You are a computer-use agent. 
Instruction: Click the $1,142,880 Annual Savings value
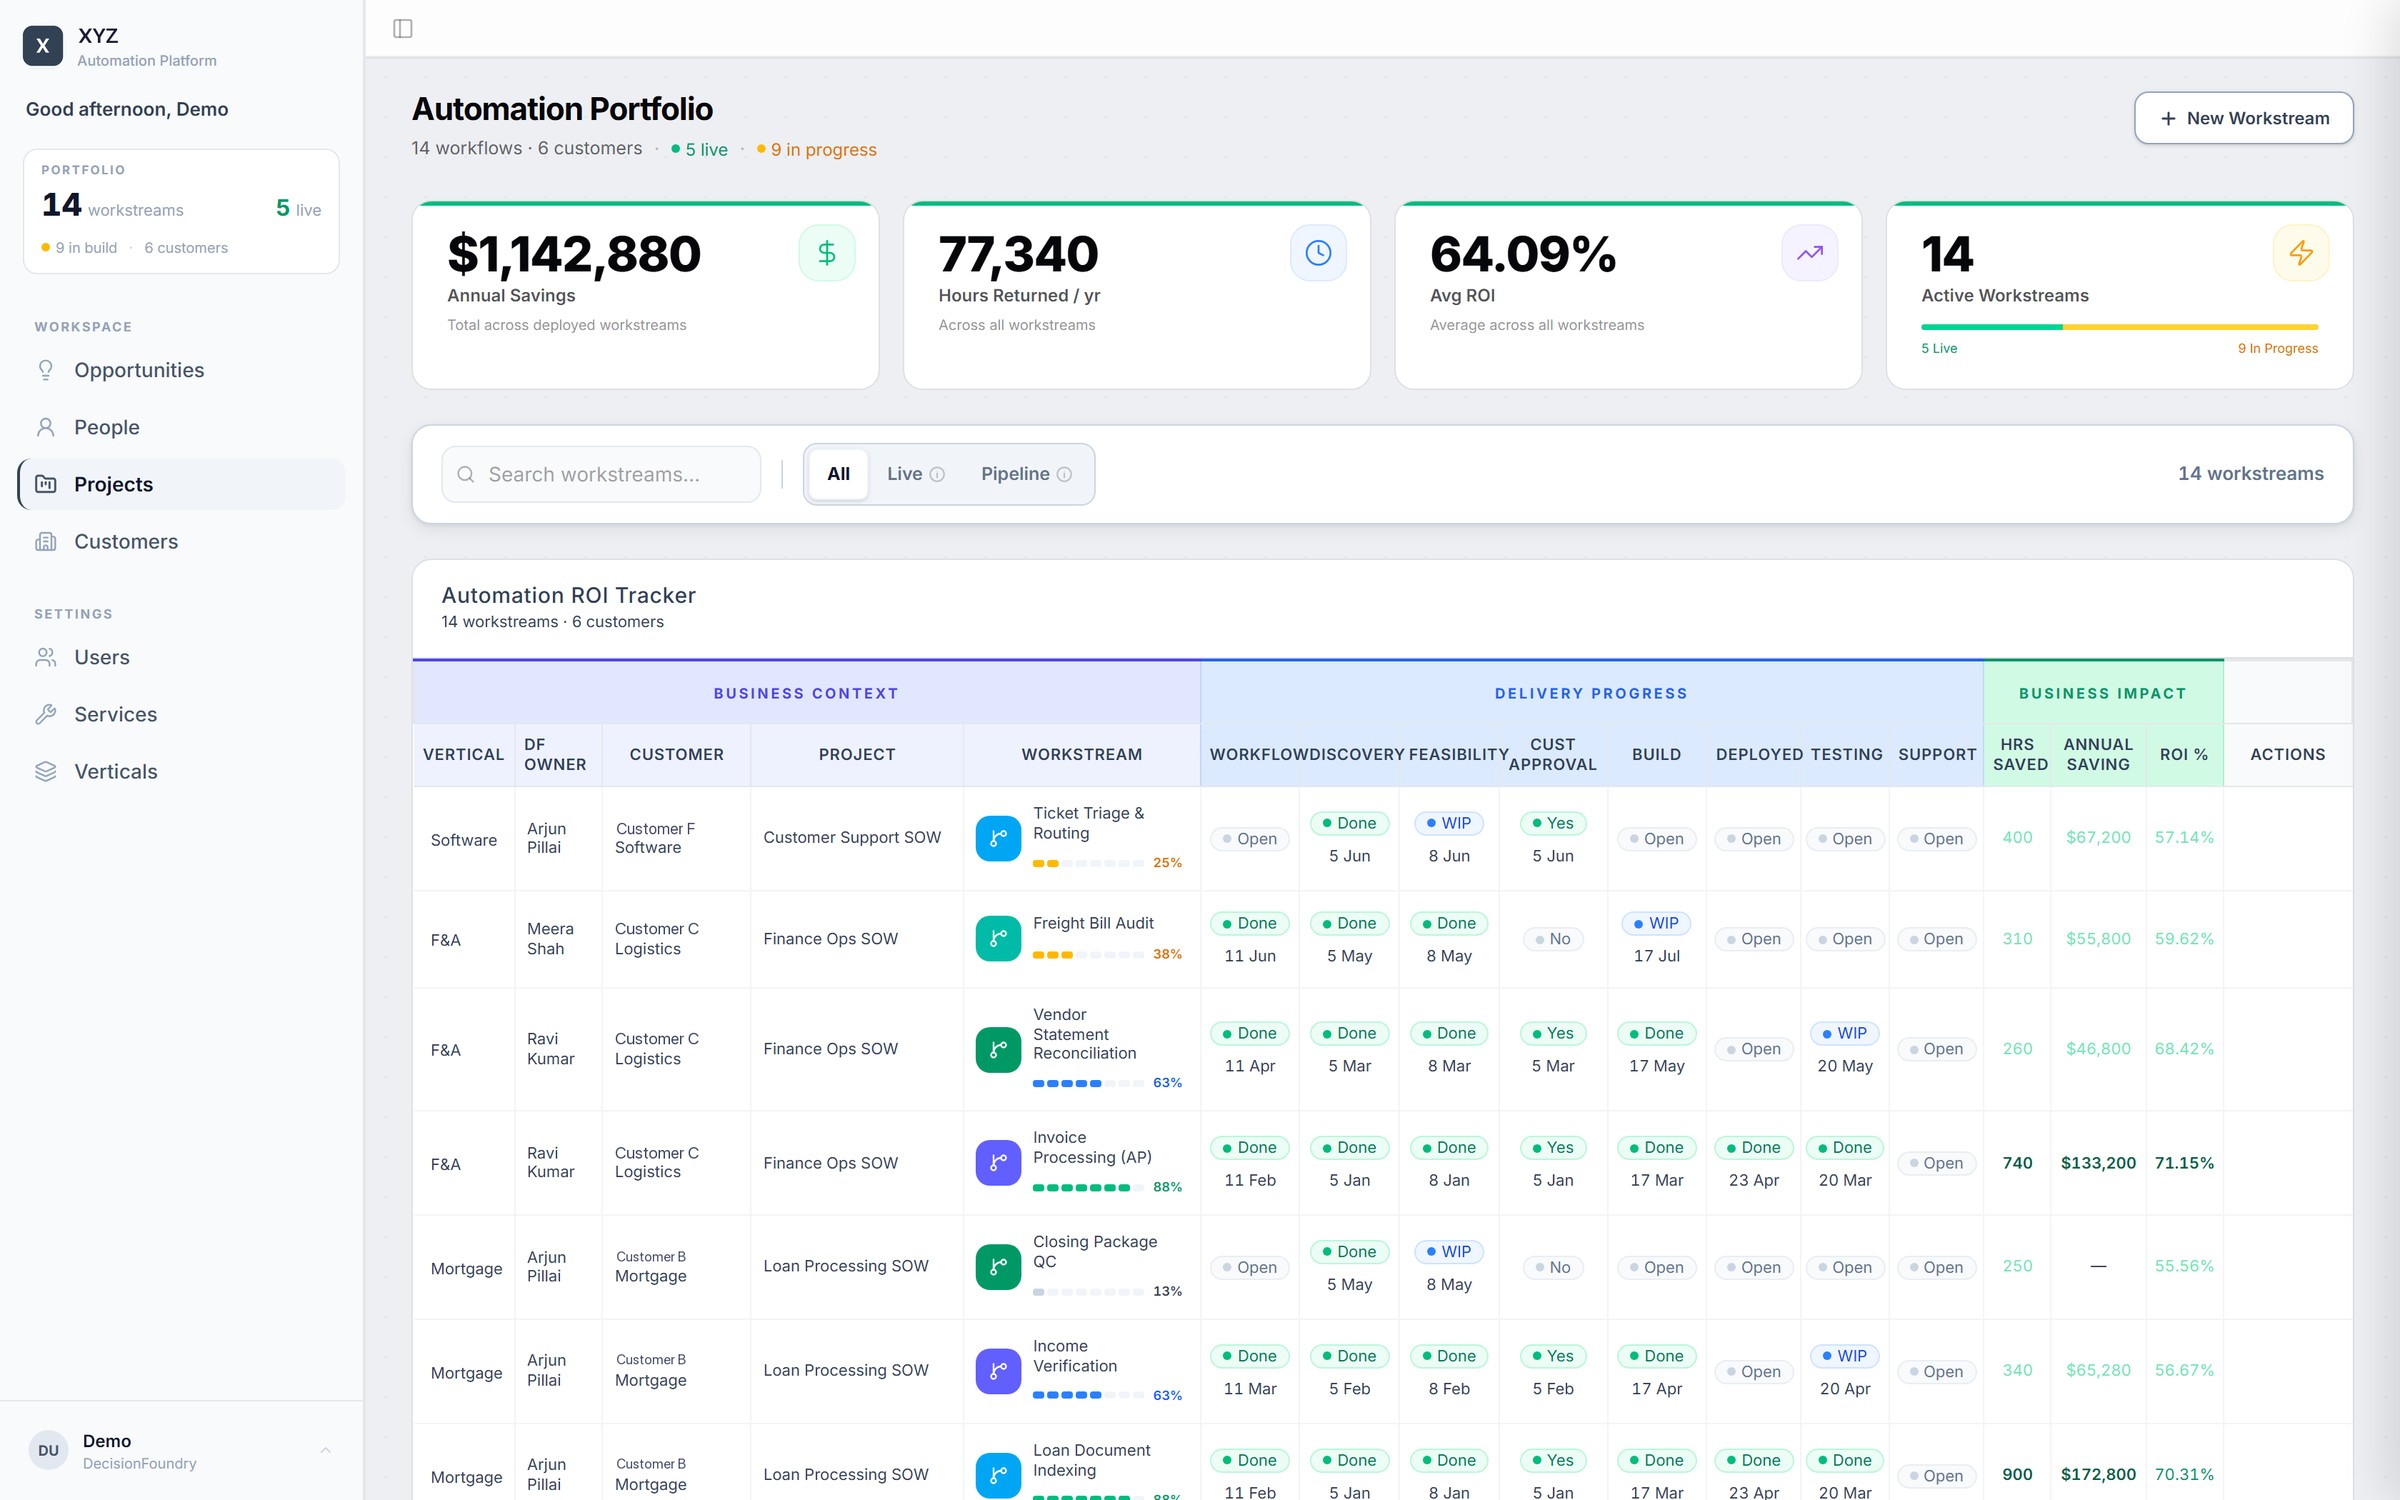click(574, 254)
